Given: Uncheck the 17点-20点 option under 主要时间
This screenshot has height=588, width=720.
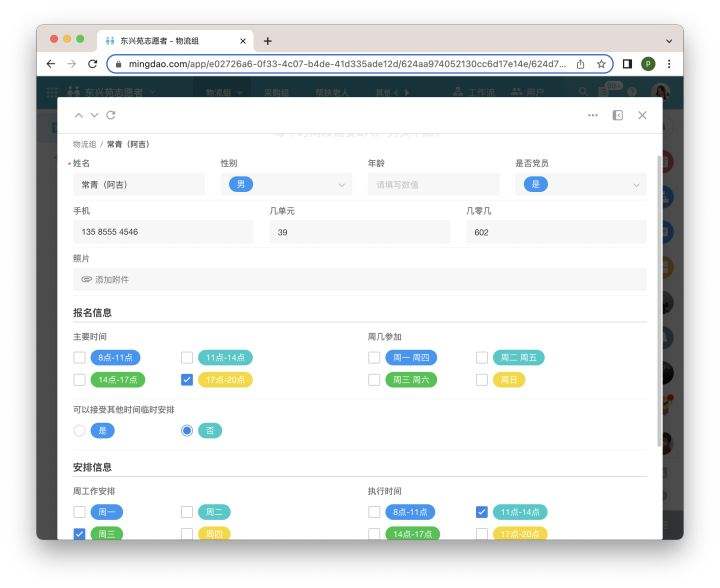Looking at the screenshot, I should point(187,380).
